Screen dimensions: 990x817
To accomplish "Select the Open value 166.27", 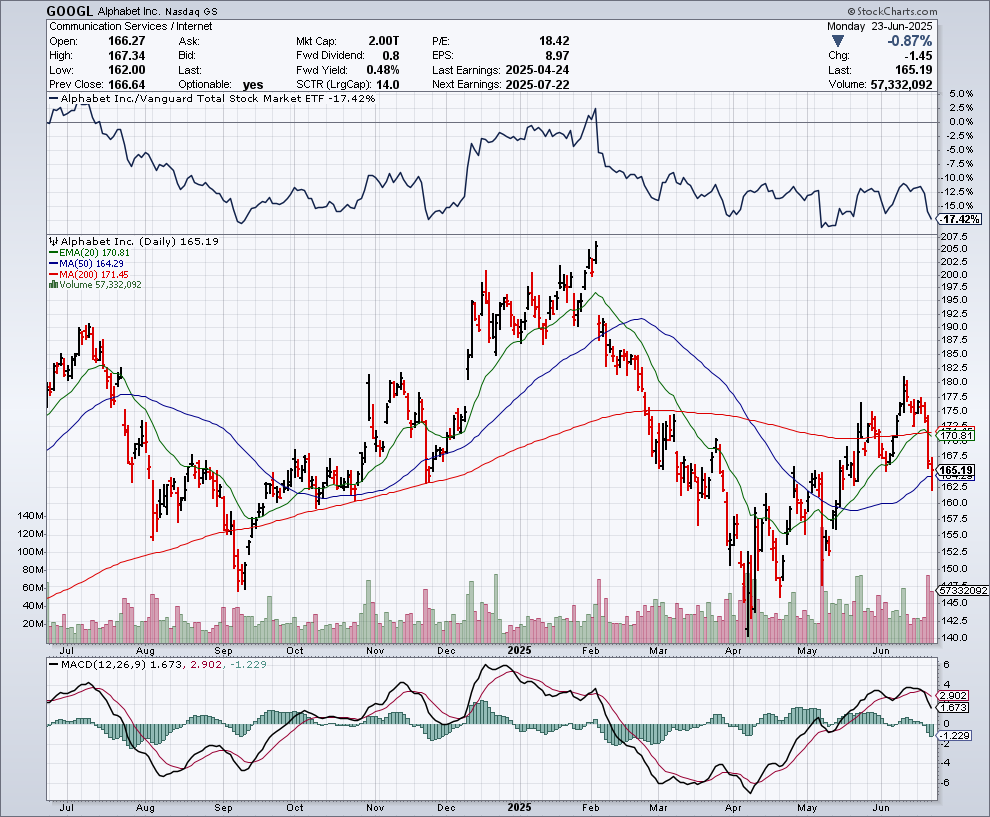I will (x=126, y=41).
